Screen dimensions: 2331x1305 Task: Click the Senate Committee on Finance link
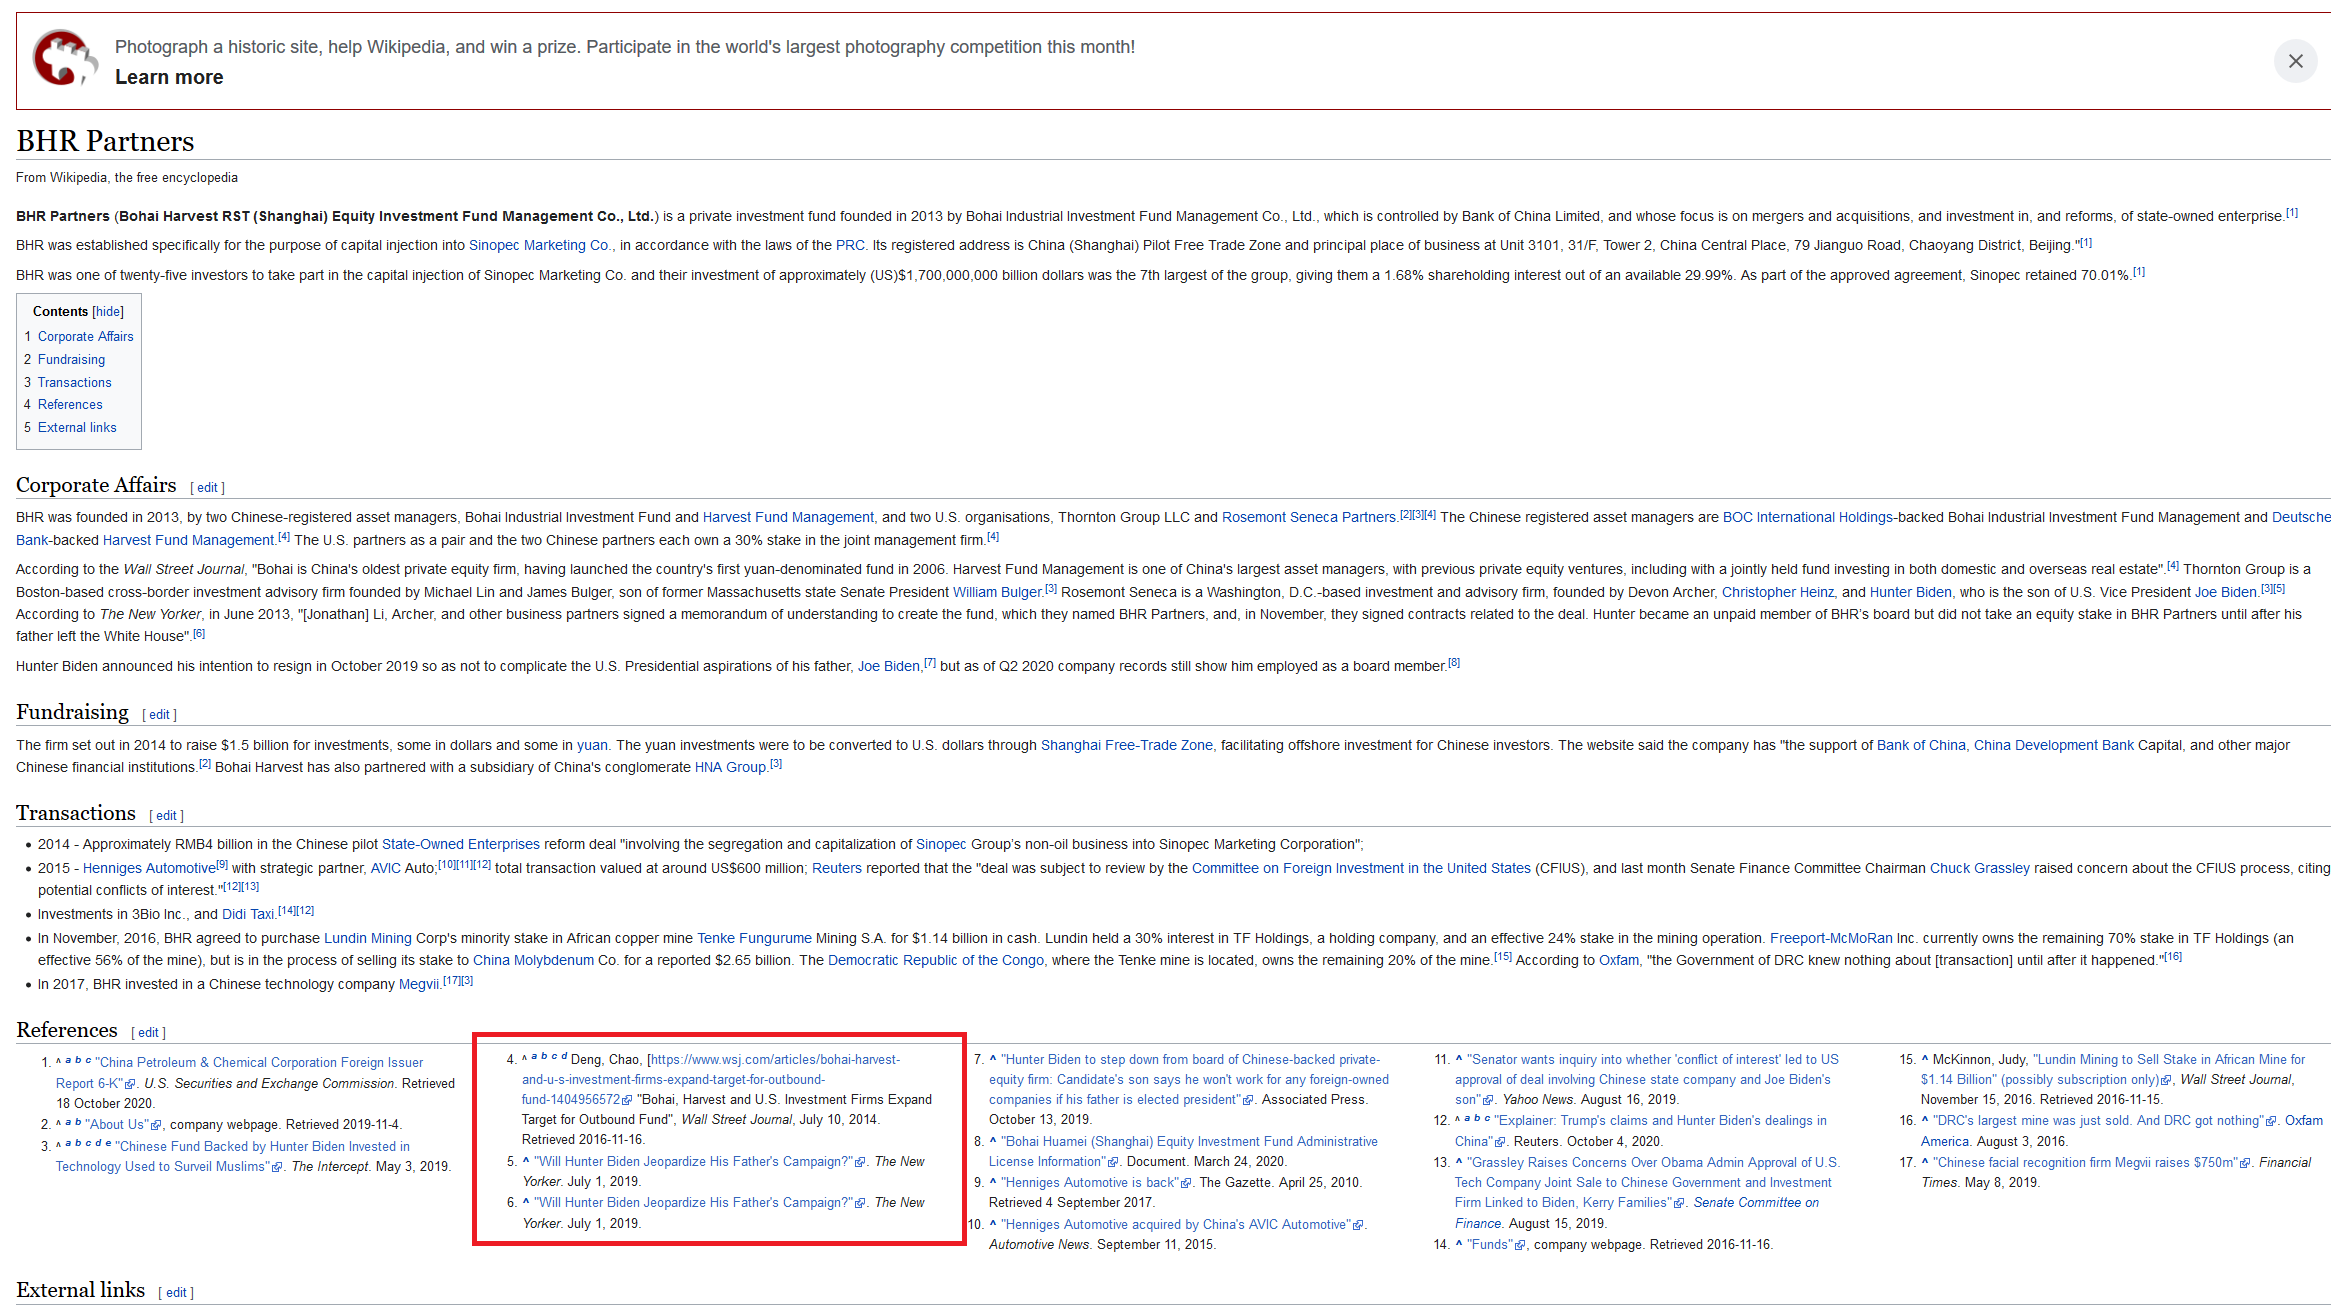pos(1637,1213)
